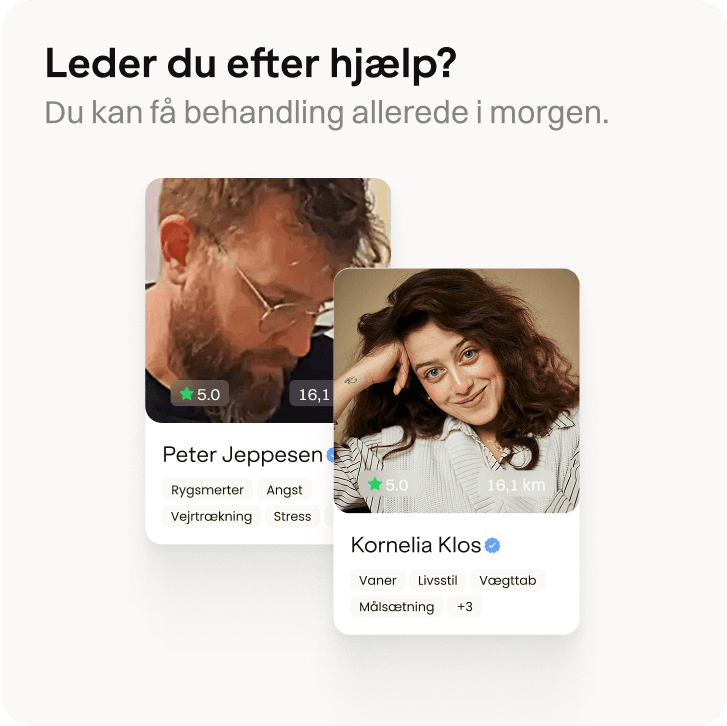Viewport: 727px width, 726px height.
Task: Select the Livsstil tag
Action: [437, 580]
